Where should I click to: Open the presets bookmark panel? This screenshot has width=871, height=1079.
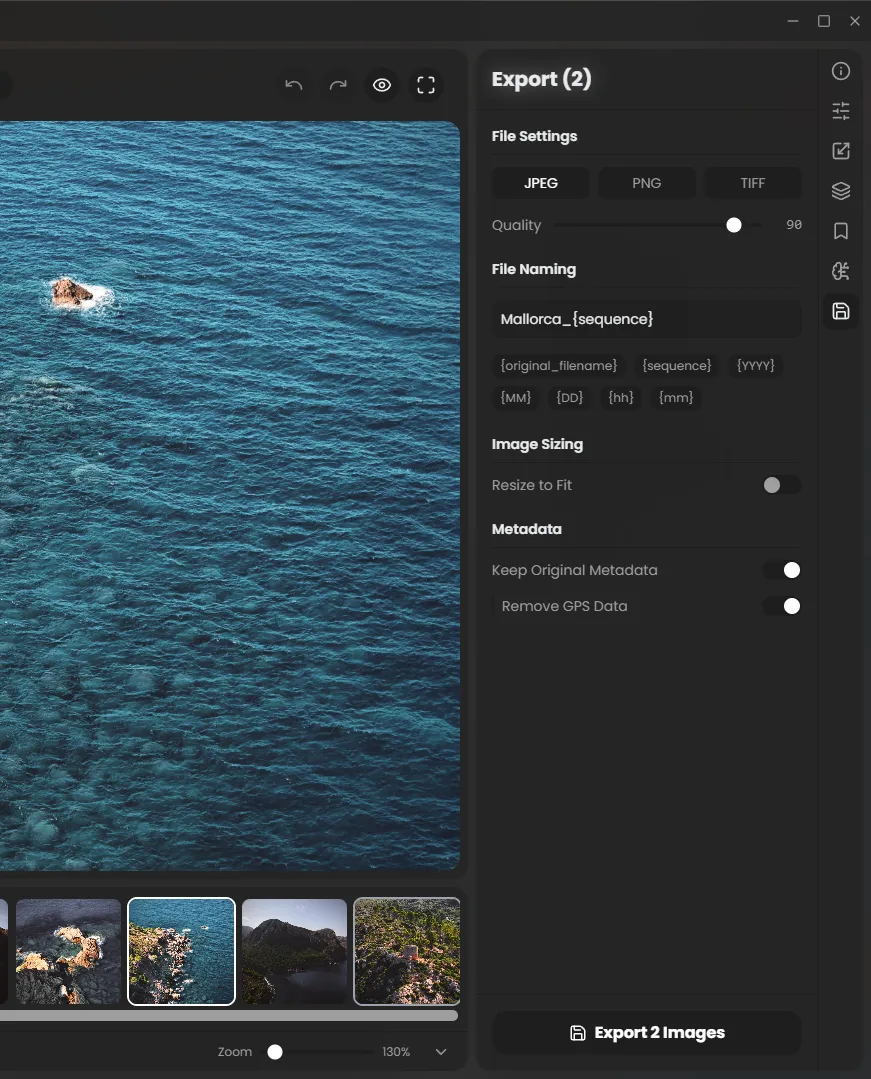[x=841, y=231]
